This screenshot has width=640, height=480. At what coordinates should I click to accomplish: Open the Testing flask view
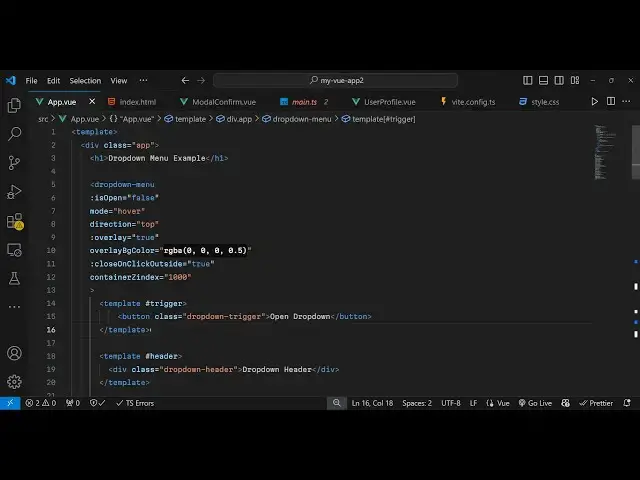click(14, 279)
